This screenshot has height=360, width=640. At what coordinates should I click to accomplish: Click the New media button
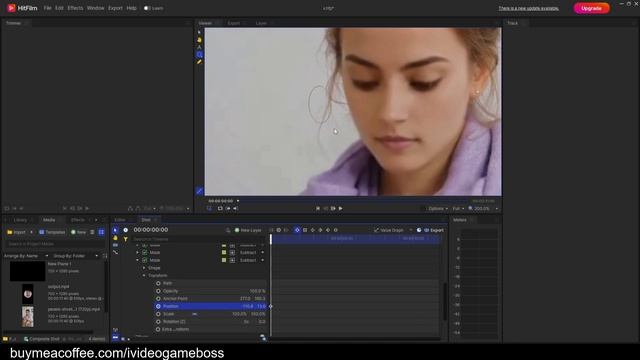pos(78,232)
